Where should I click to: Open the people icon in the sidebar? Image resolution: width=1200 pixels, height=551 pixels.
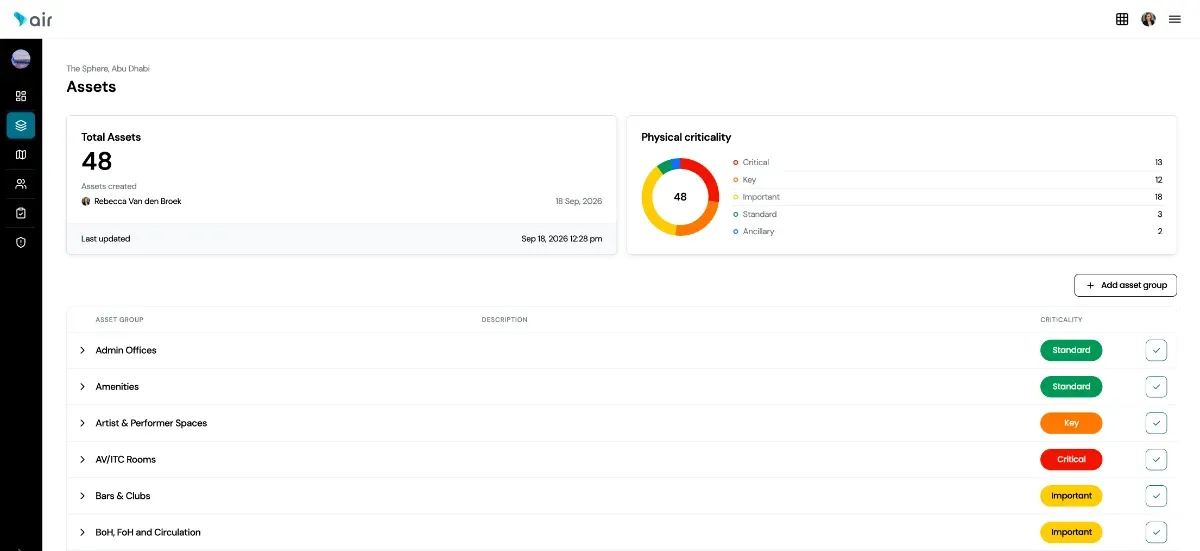pos(21,184)
